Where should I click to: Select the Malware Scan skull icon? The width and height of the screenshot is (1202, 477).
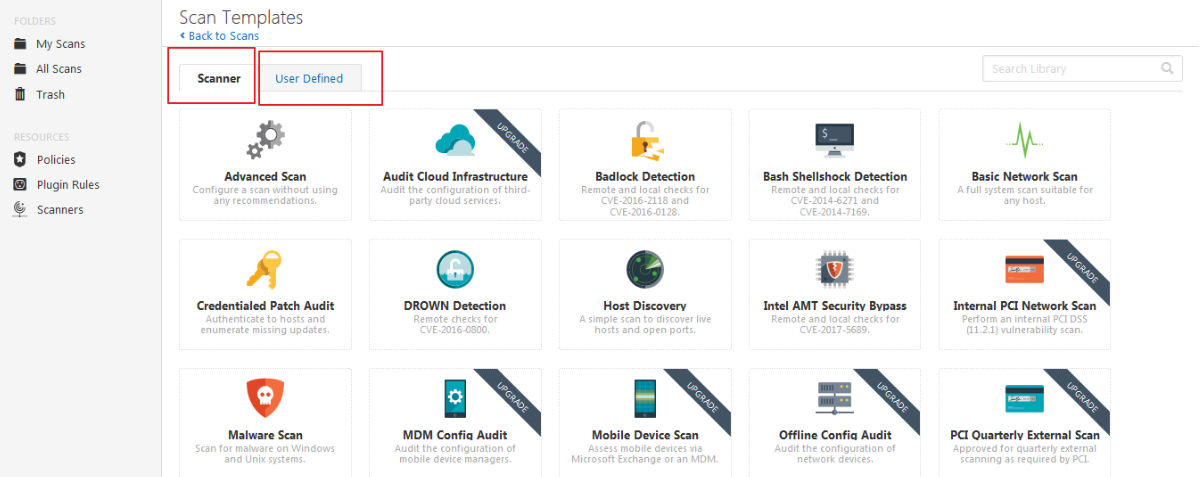tap(265, 399)
